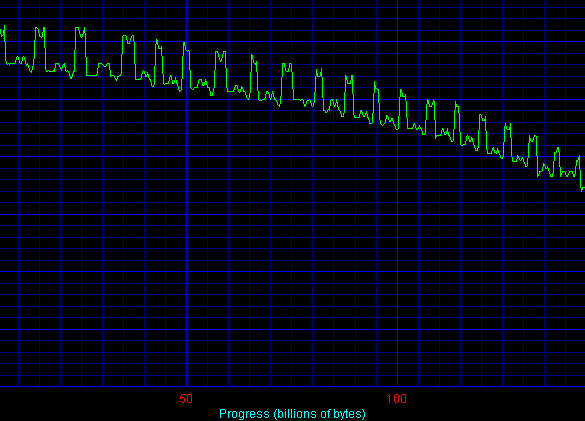
Task: Click the 50 x-axis tick label
Action: pyautogui.click(x=186, y=399)
